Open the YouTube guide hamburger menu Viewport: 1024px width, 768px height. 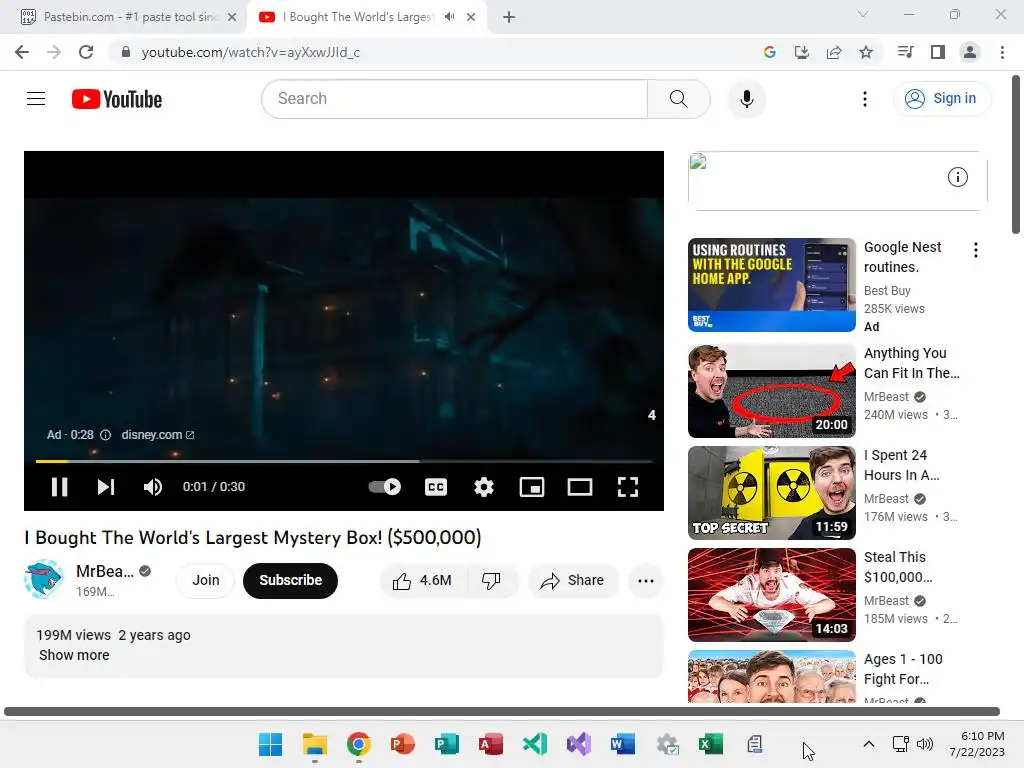36,99
